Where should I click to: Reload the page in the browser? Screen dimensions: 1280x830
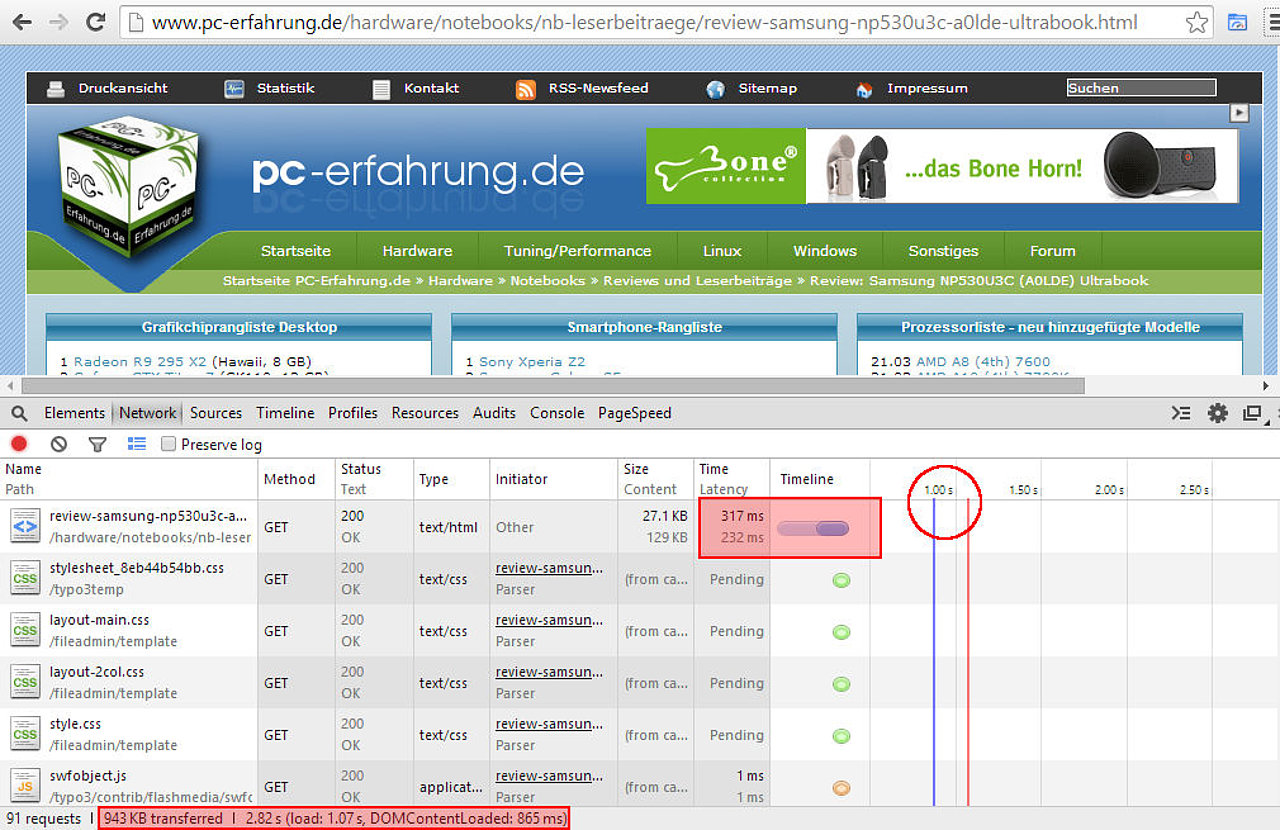[96, 21]
